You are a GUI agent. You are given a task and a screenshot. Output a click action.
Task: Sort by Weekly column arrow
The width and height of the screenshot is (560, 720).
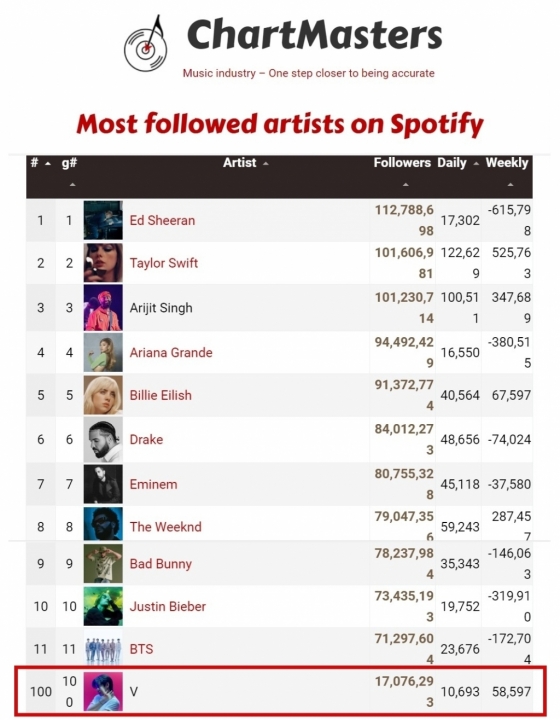[x=510, y=185]
